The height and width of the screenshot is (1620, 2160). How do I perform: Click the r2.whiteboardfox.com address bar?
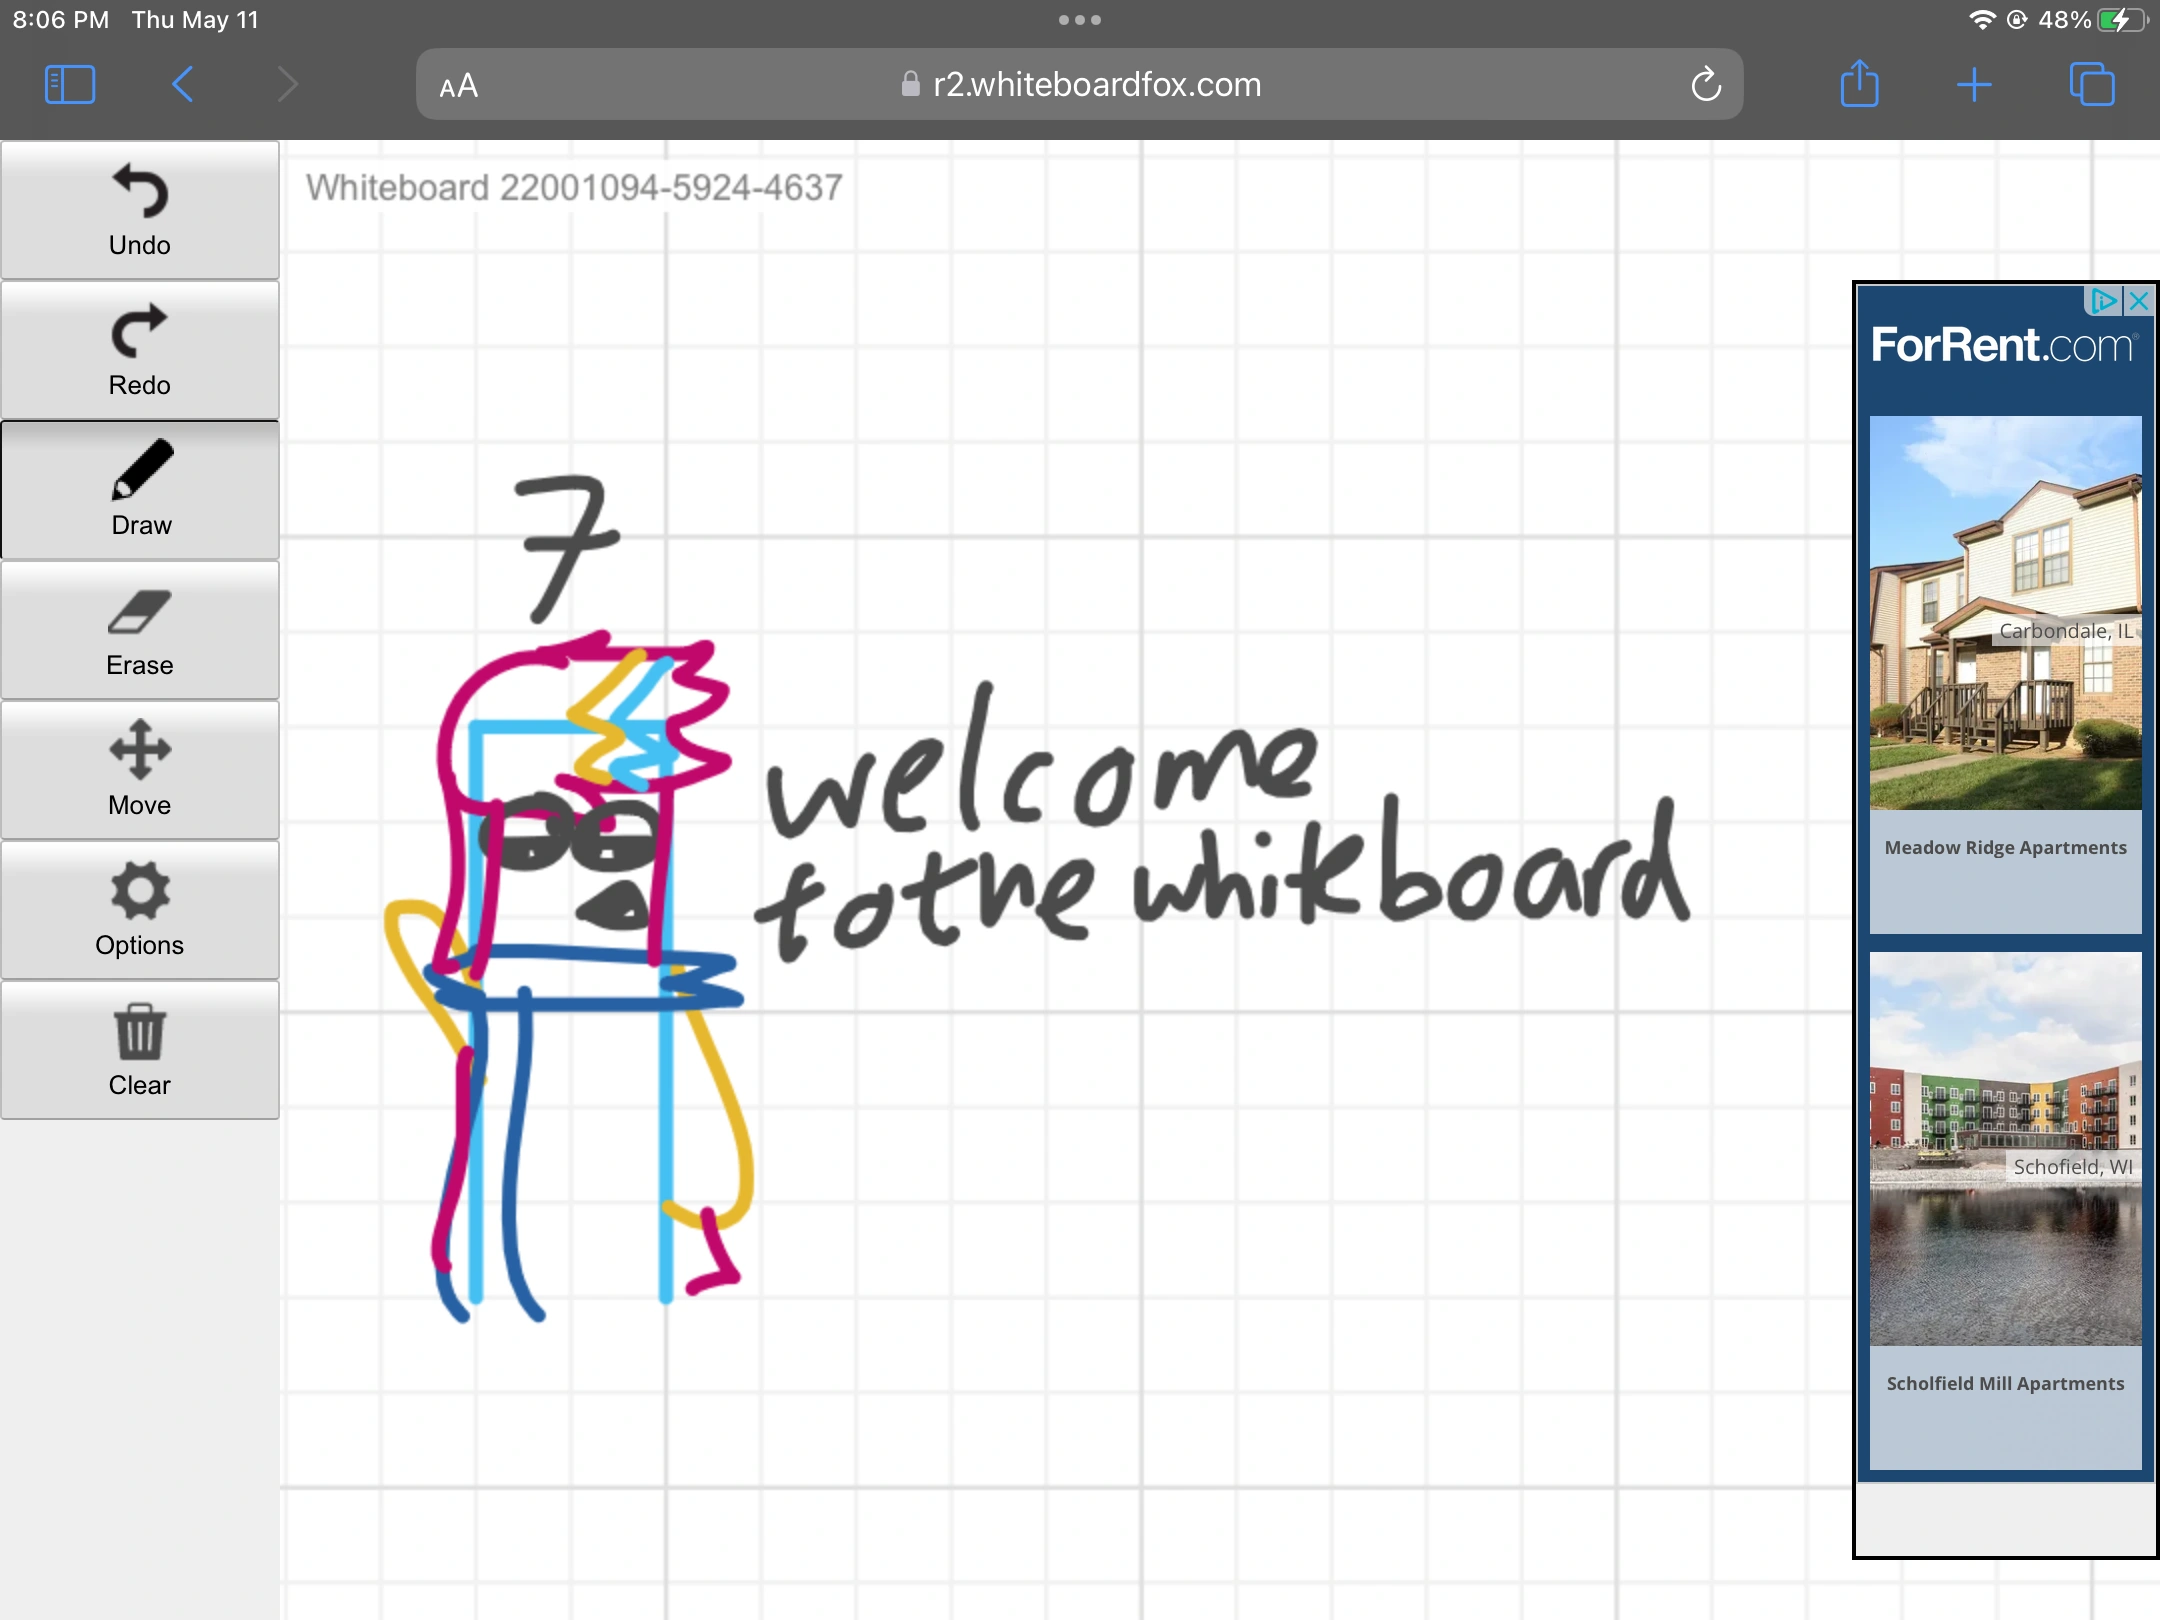click(1080, 84)
